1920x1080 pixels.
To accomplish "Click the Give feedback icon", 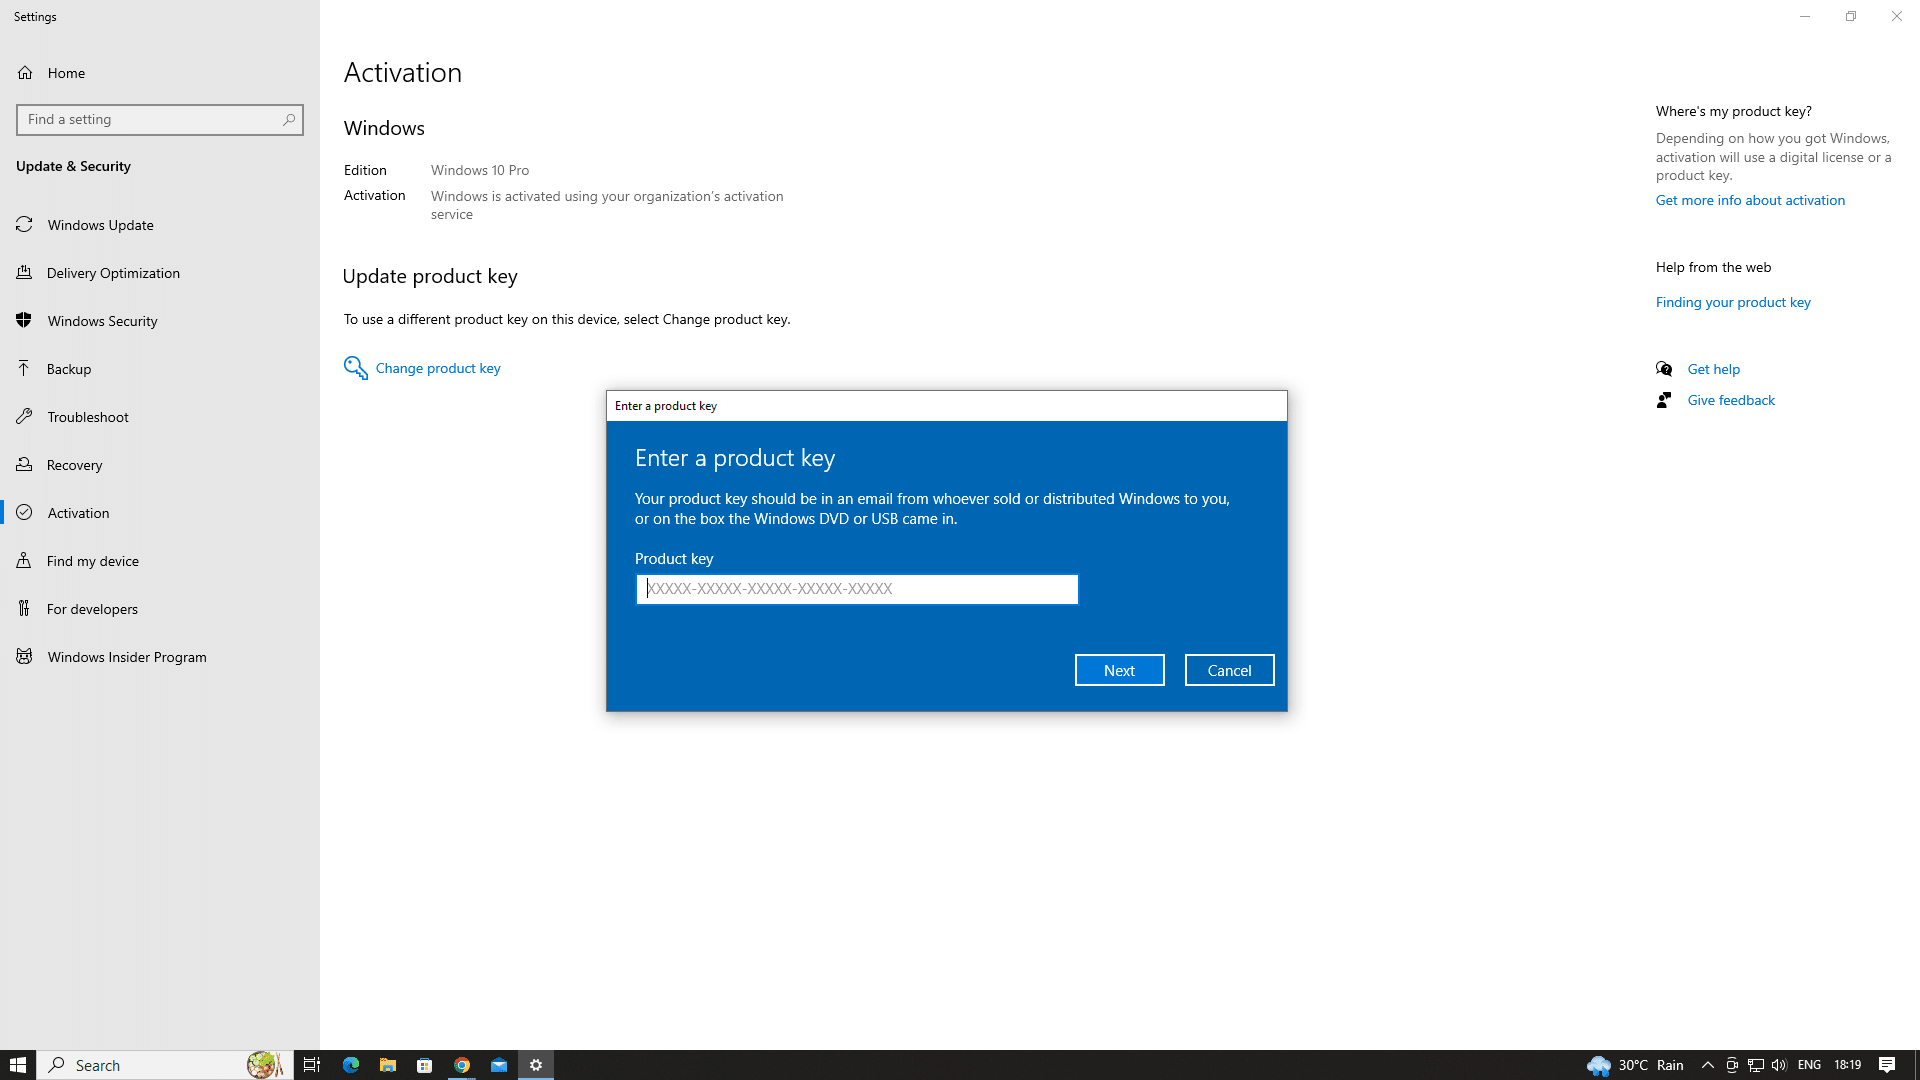I will click(1664, 400).
